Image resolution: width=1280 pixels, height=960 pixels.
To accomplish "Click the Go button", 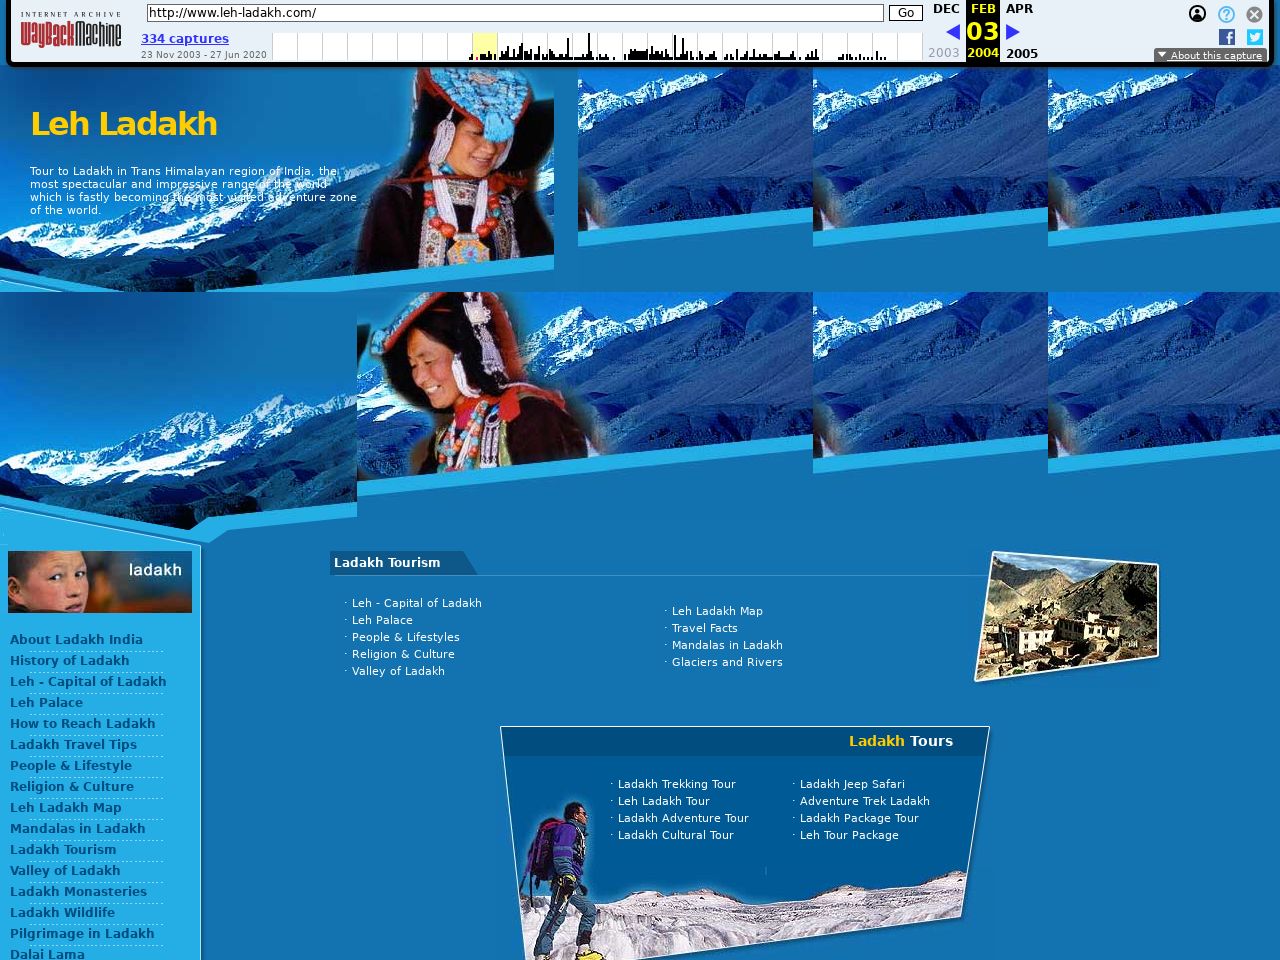I will click(x=905, y=13).
